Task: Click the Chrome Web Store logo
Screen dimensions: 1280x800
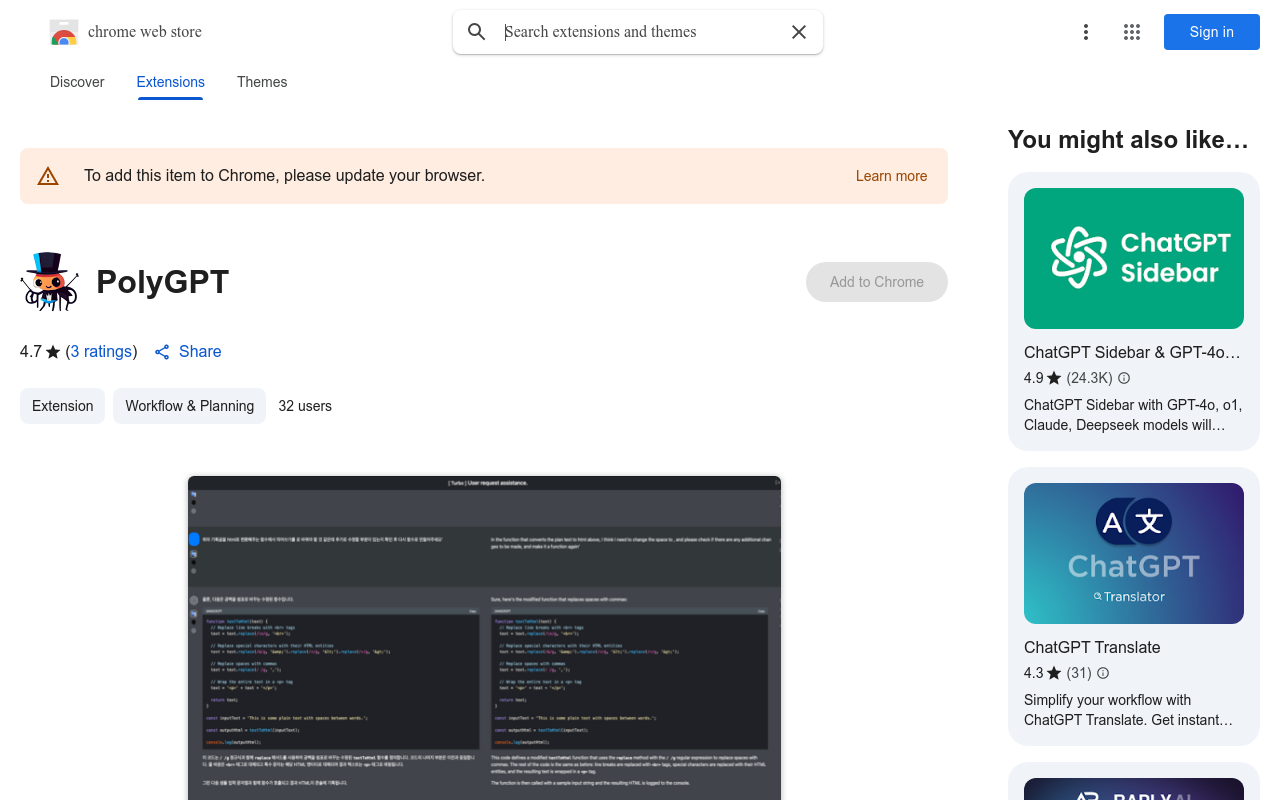Action: coord(64,32)
